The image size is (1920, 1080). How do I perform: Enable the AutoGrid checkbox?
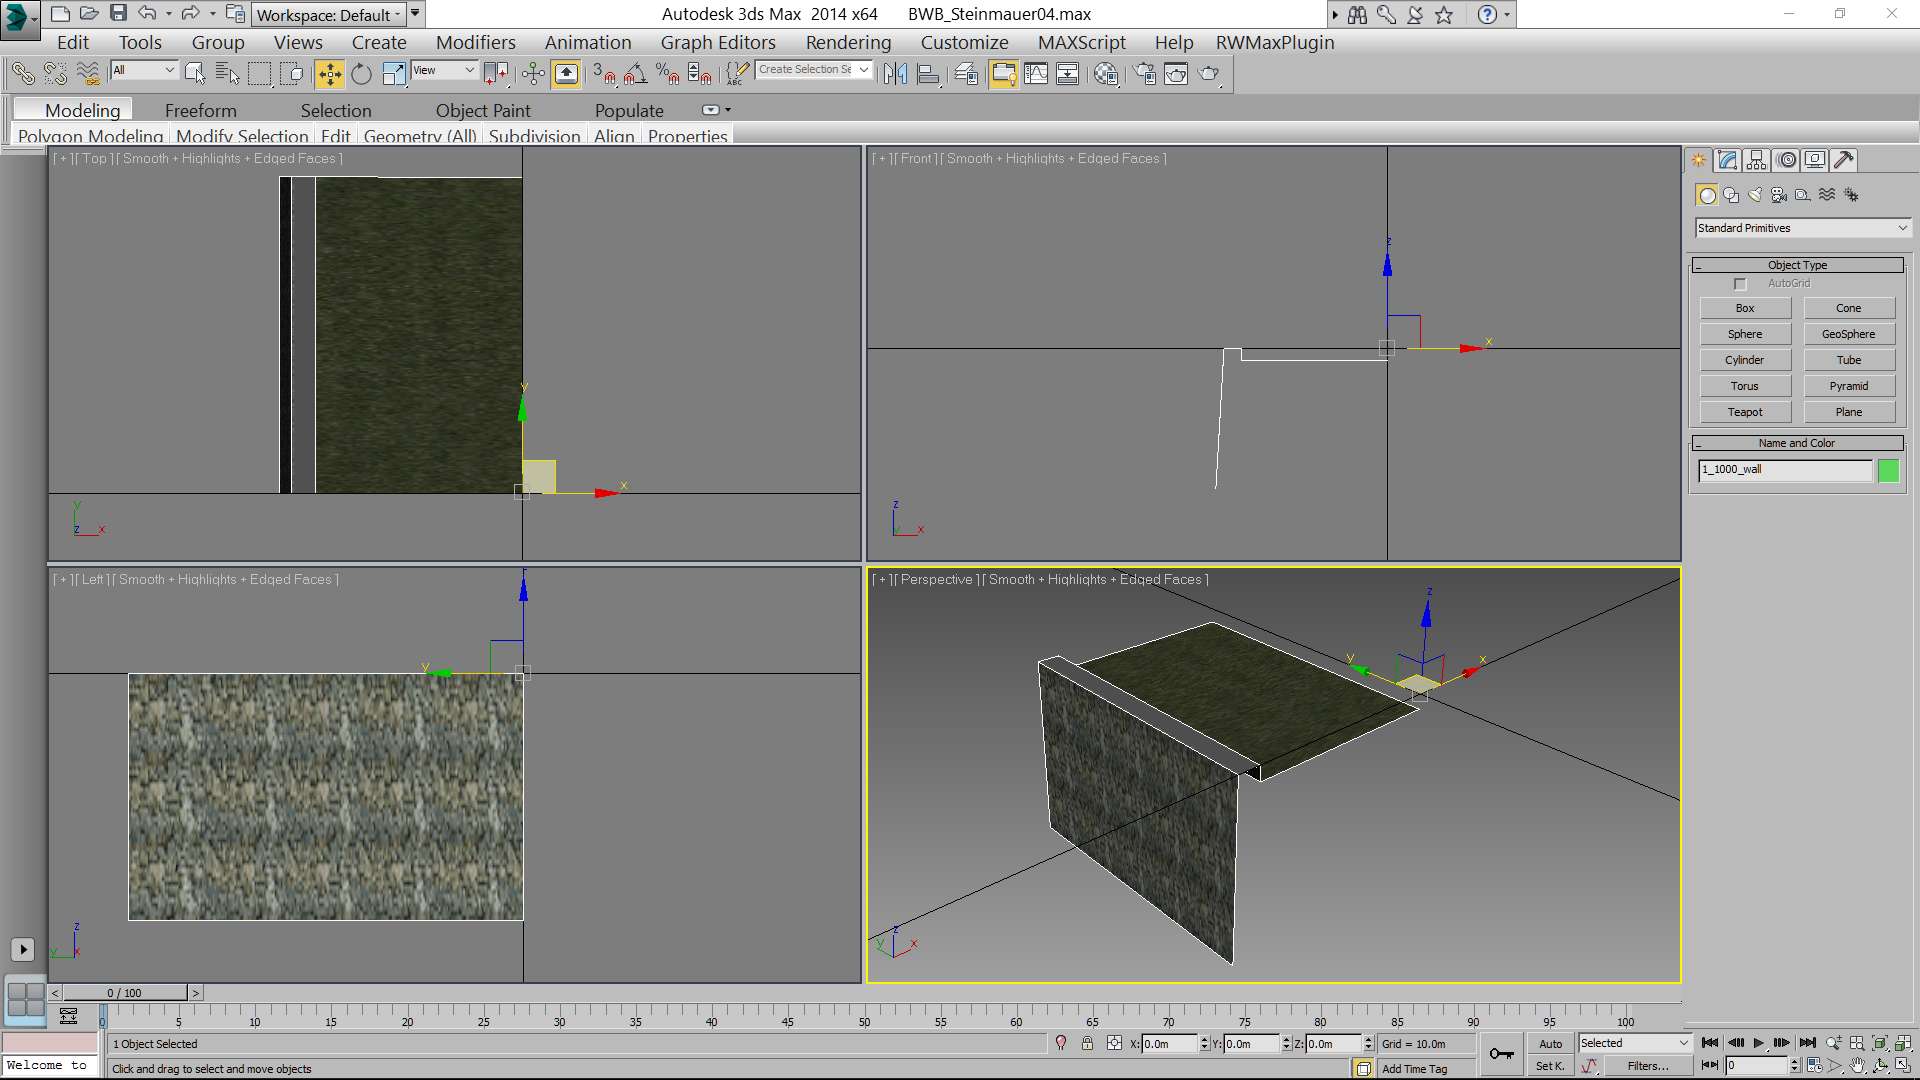point(1740,284)
